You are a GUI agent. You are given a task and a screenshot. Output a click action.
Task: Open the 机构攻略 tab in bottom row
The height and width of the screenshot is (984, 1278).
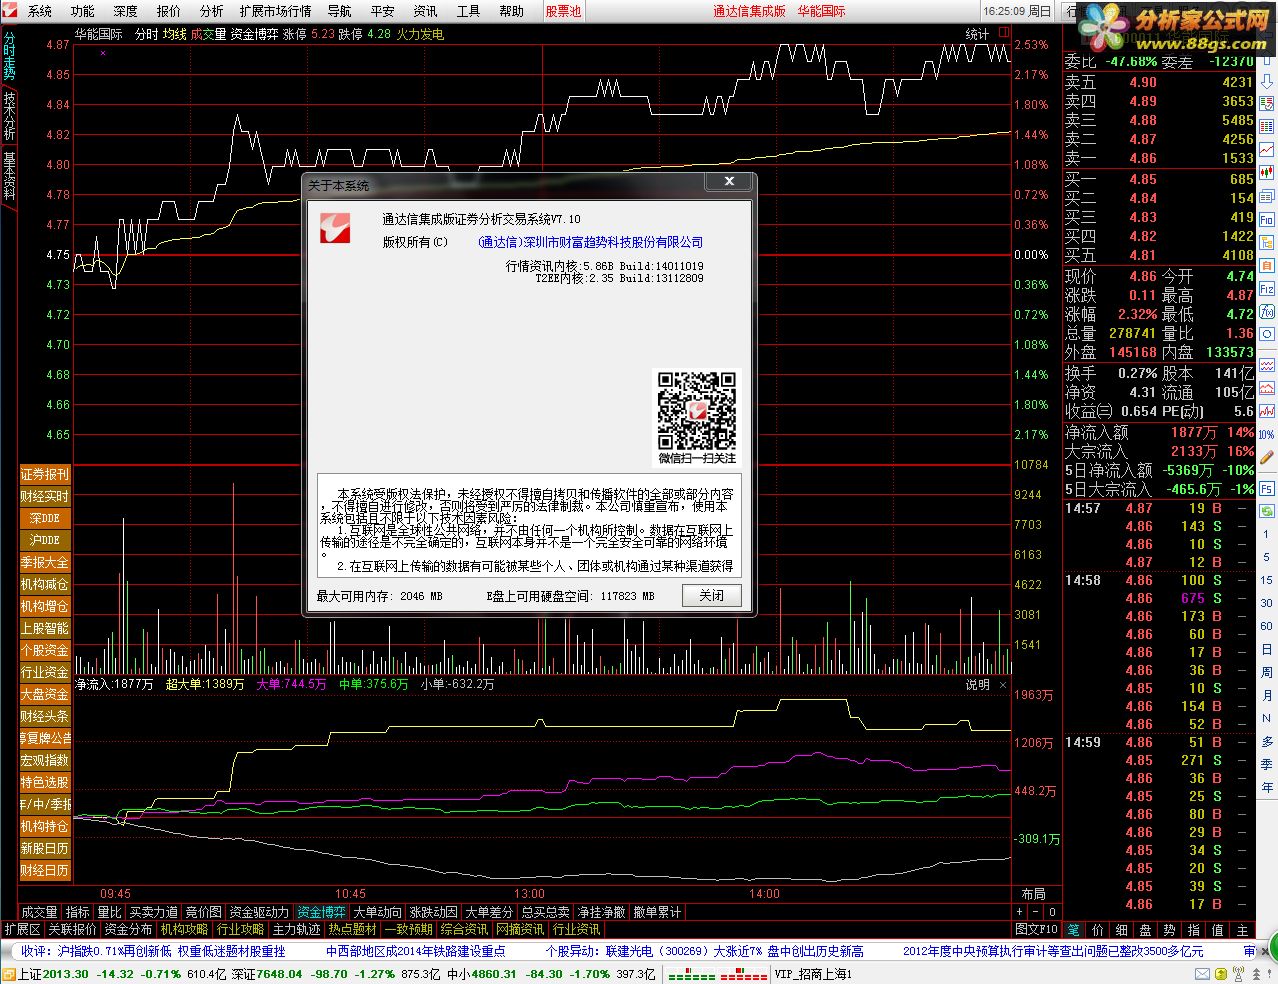[x=184, y=929]
